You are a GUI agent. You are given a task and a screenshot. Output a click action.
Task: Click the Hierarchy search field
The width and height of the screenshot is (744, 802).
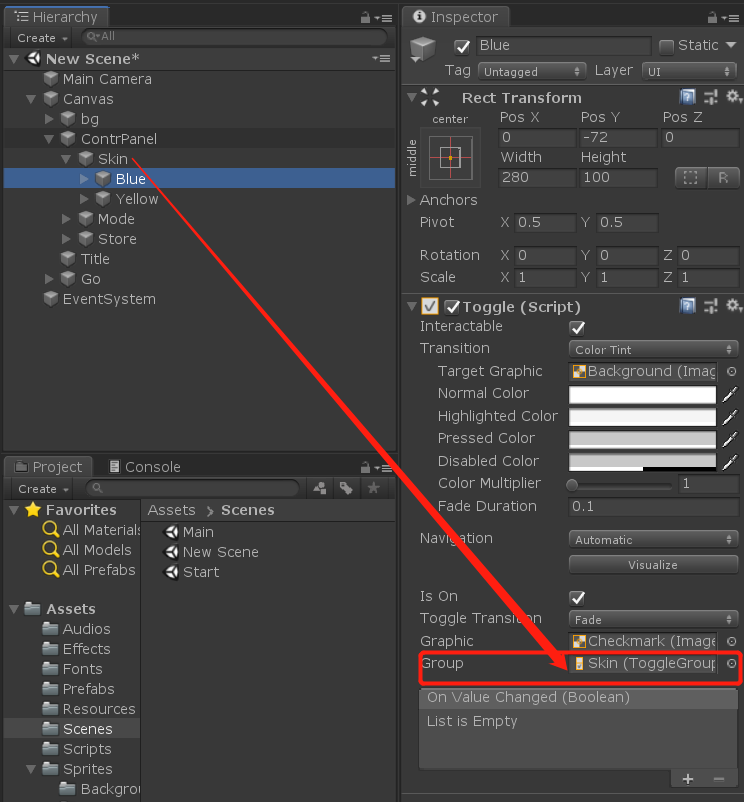tap(234, 37)
